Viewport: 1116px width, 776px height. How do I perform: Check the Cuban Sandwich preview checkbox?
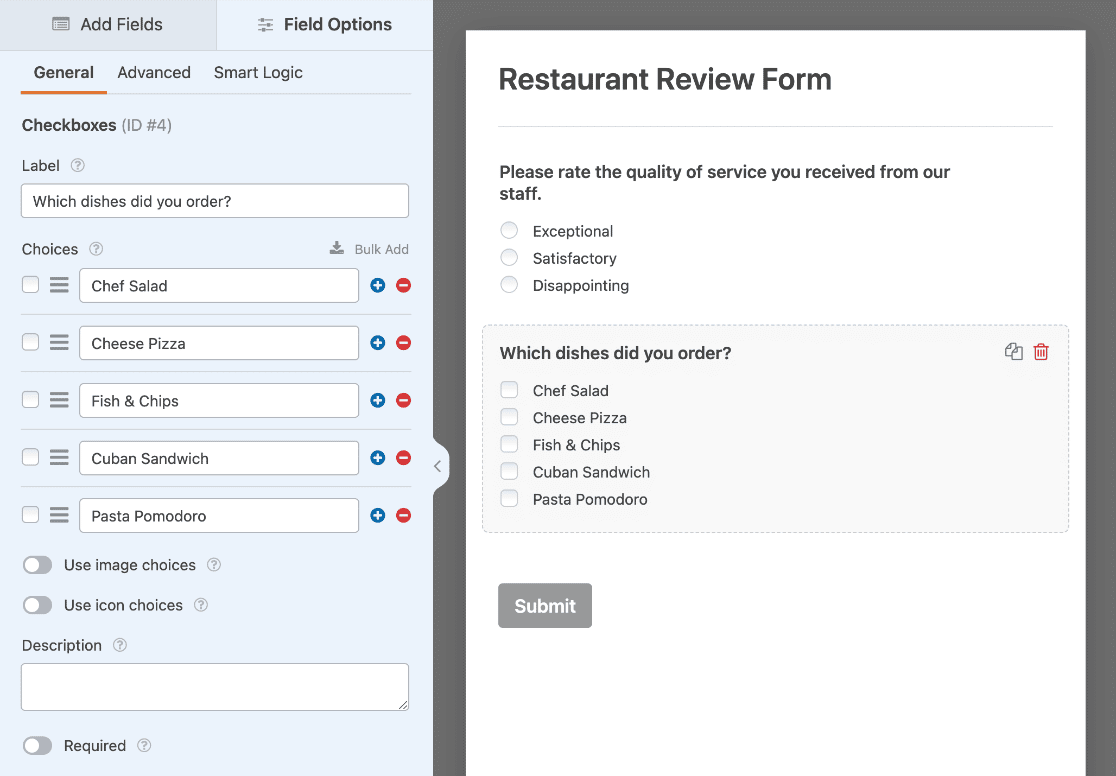tap(509, 471)
